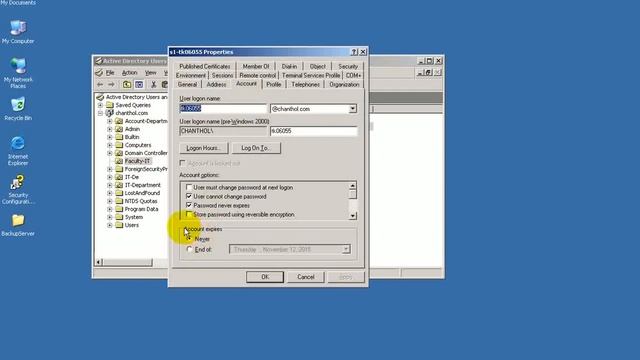Switch to the Profile tab
Screen dimensions: 640x360
point(273,84)
